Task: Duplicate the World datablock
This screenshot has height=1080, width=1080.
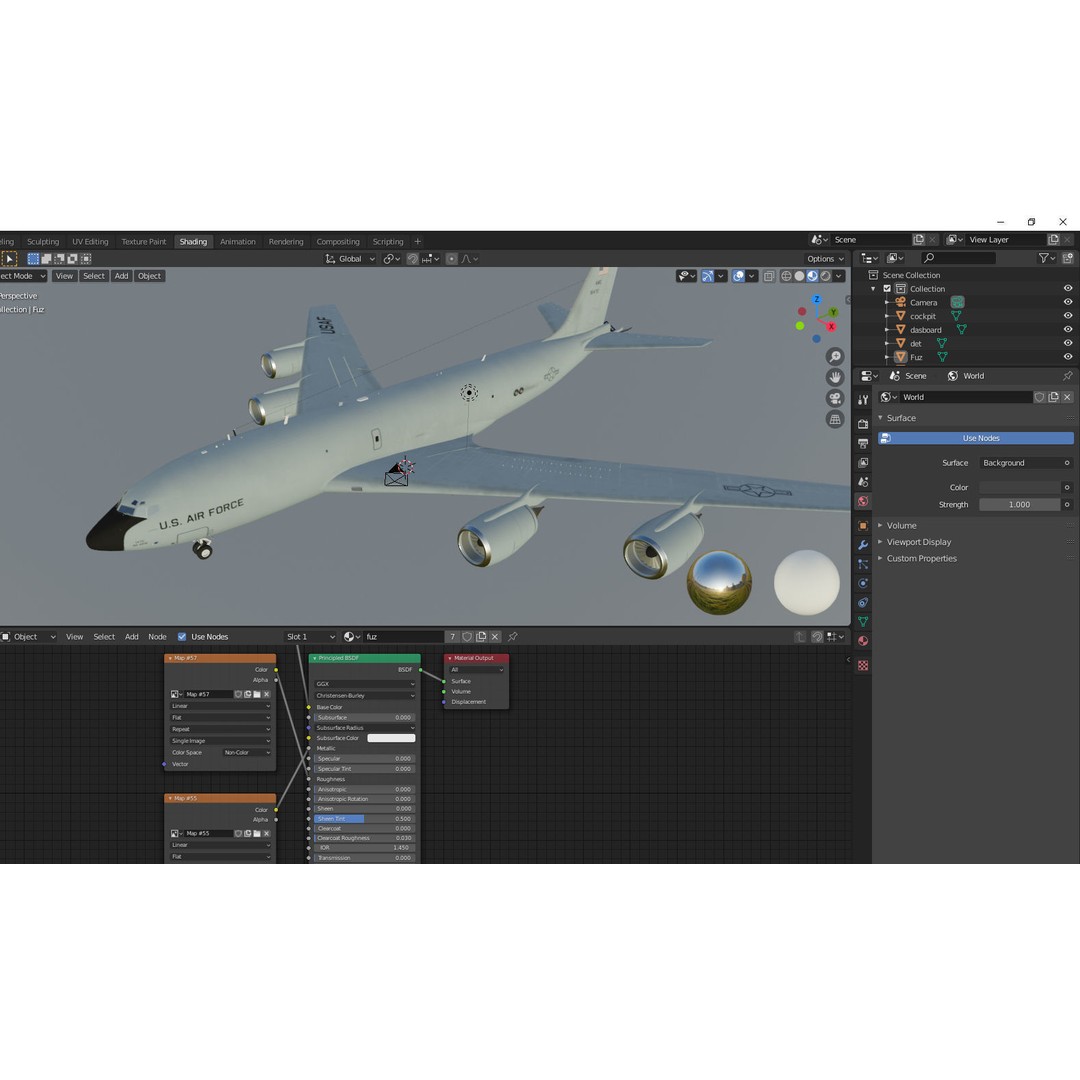Action: pyautogui.click(x=1053, y=397)
